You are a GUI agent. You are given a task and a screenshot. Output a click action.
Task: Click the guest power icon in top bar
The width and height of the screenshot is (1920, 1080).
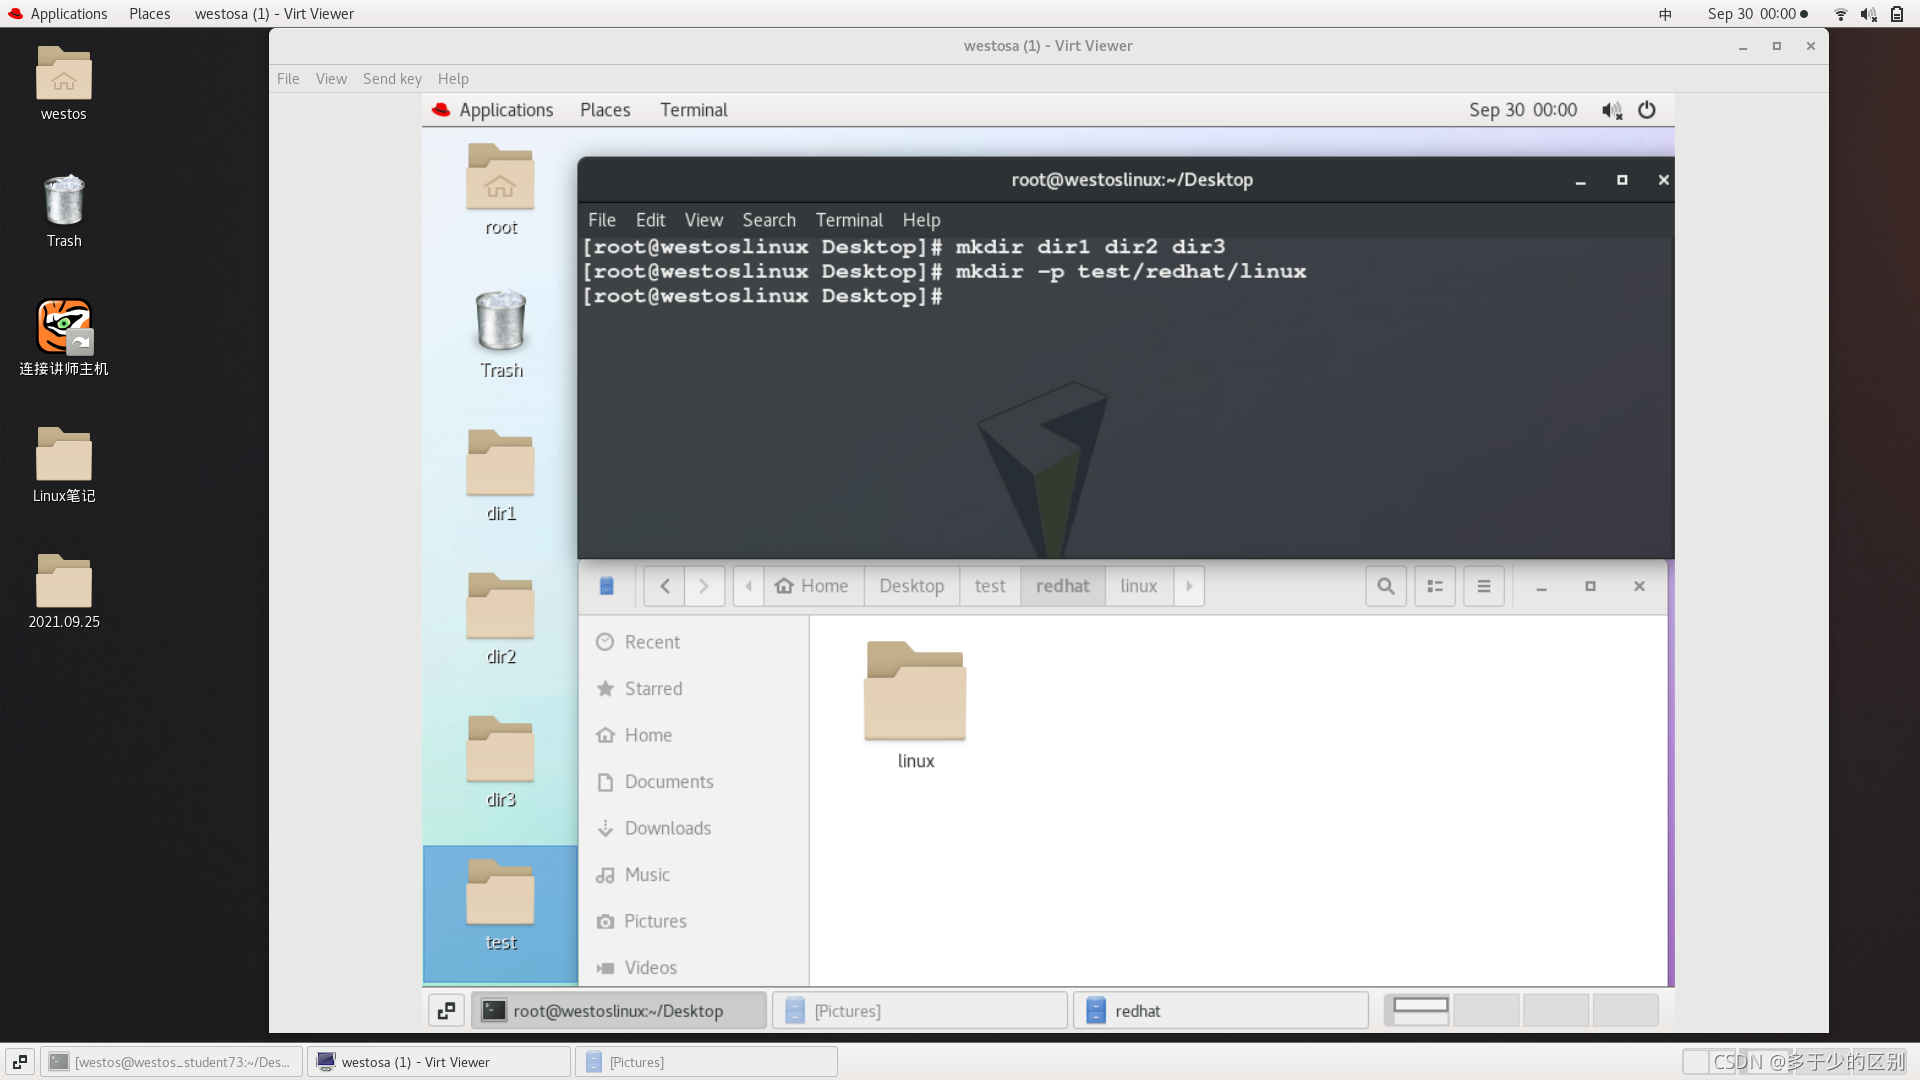[1646, 110]
